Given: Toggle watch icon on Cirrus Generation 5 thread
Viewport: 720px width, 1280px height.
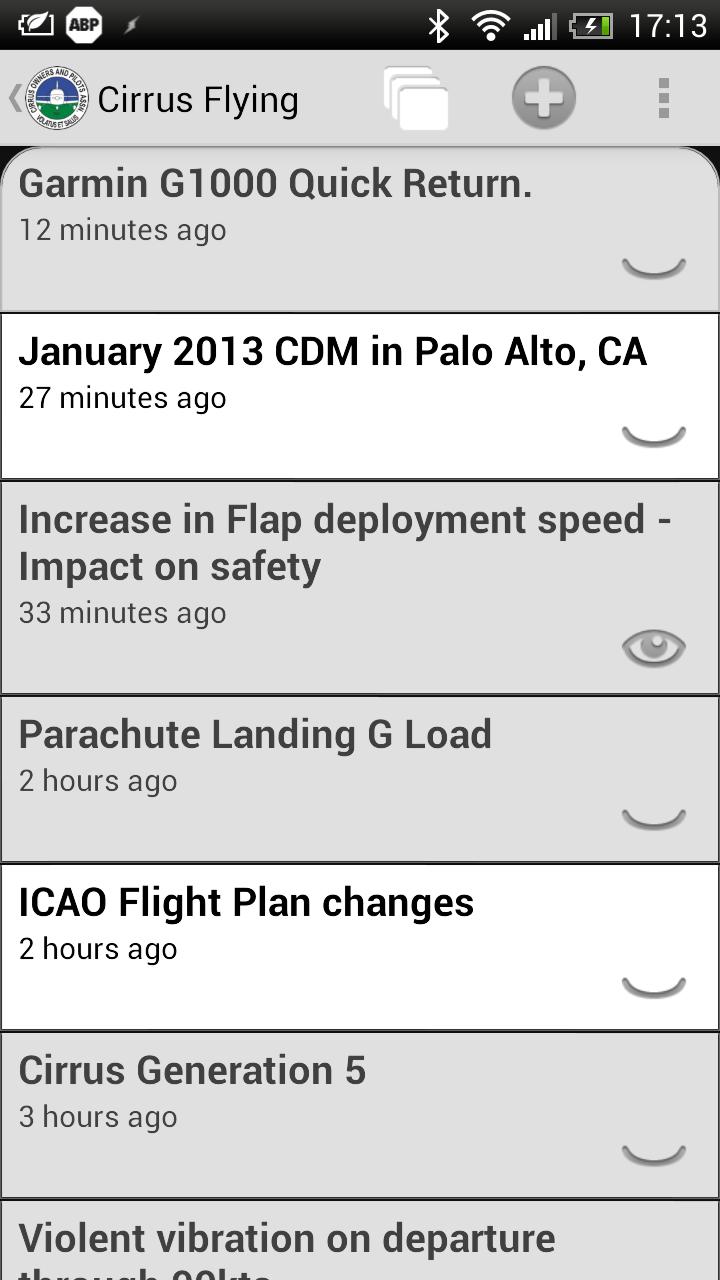Looking at the screenshot, I should pyautogui.click(x=654, y=1154).
